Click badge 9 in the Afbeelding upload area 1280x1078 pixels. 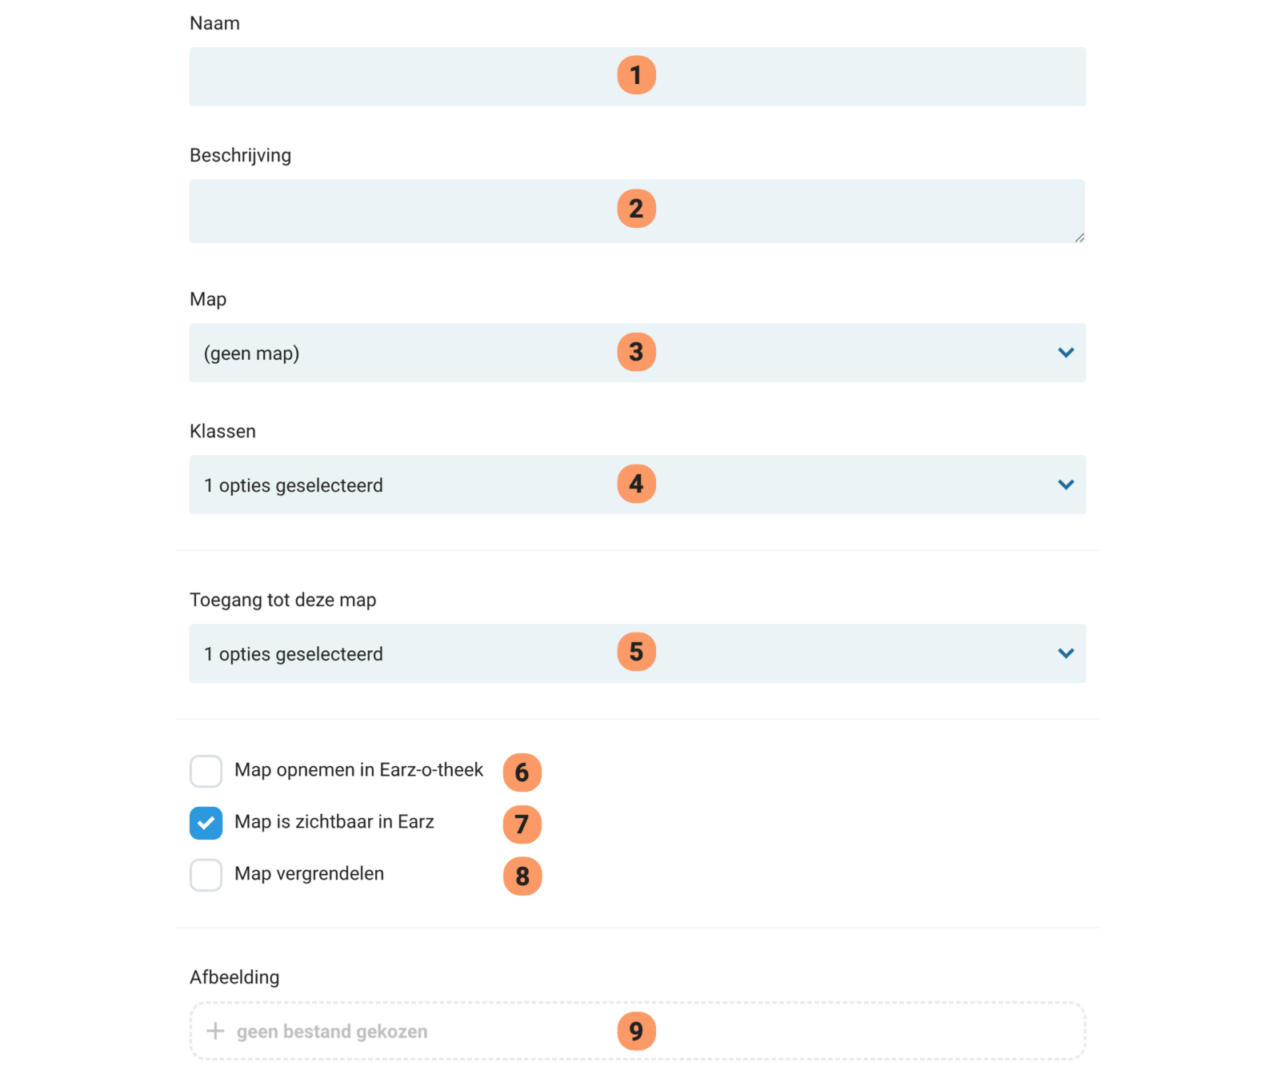click(x=636, y=1031)
